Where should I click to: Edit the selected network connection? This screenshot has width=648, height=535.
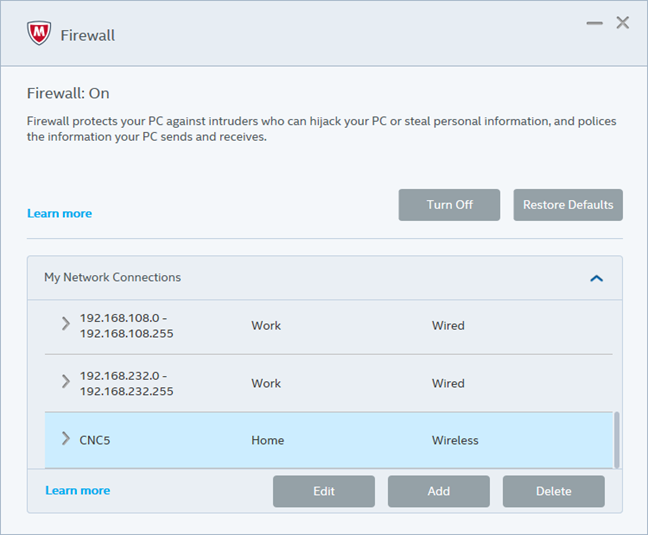(324, 491)
